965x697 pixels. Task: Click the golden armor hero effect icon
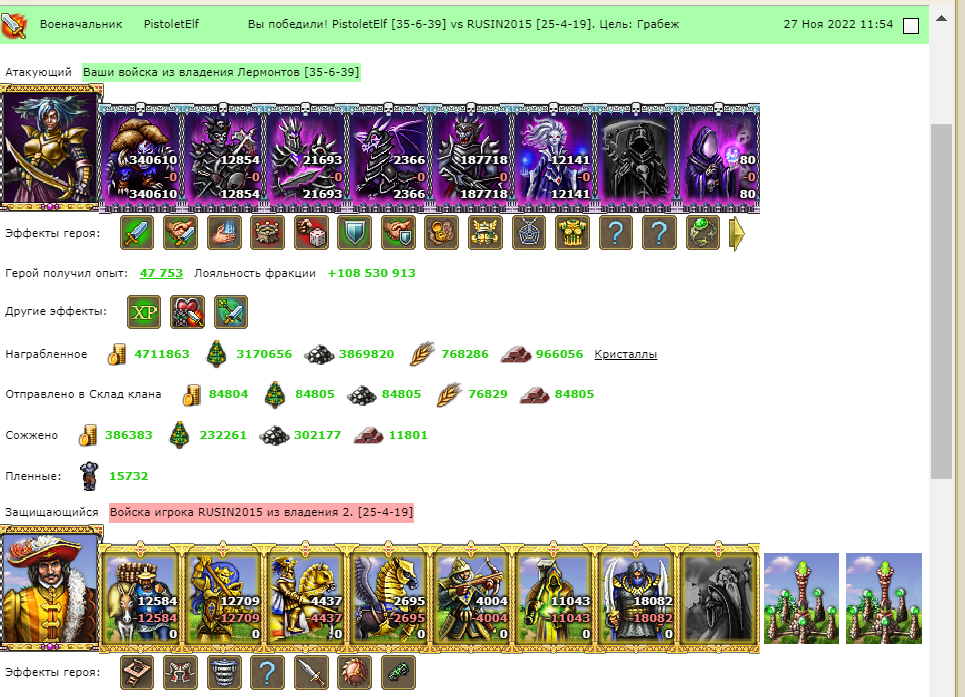coord(572,233)
